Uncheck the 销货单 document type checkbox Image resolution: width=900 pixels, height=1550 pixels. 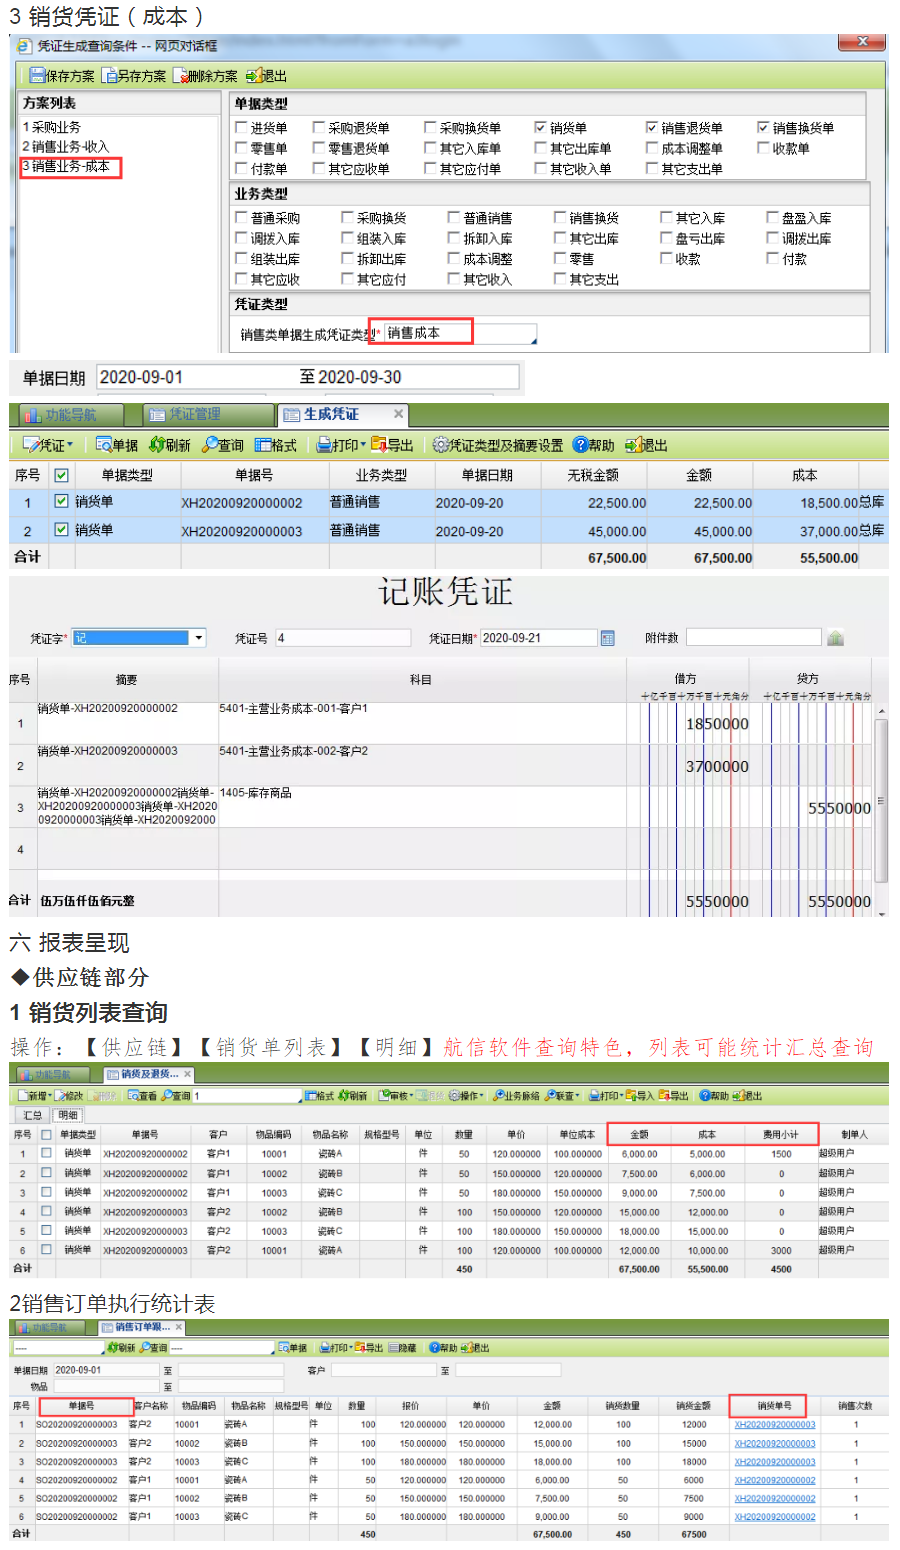tap(538, 127)
